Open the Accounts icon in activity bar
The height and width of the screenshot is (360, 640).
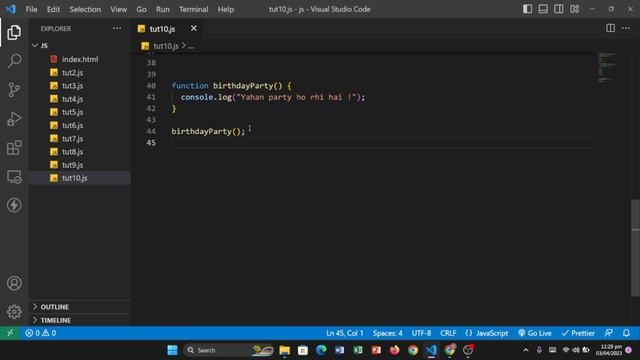(x=14, y=283)
